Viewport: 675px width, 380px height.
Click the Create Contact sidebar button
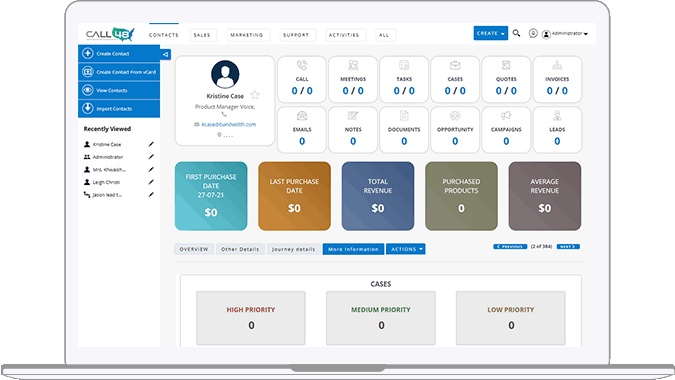(119, 53)
